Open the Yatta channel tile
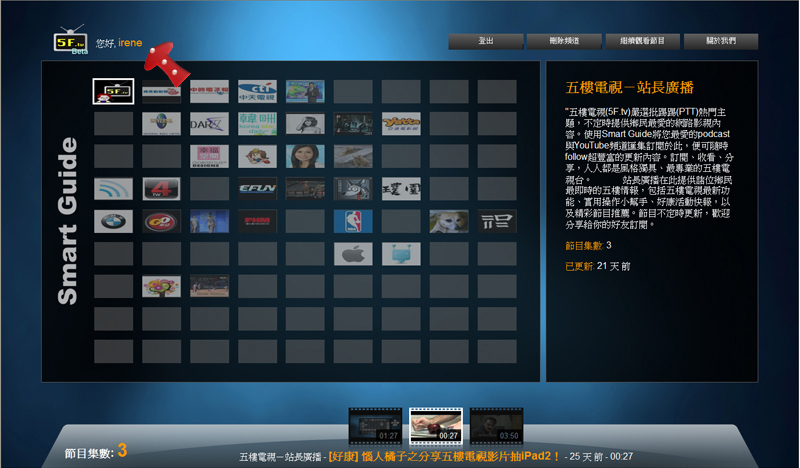 [x=401, y=124]
